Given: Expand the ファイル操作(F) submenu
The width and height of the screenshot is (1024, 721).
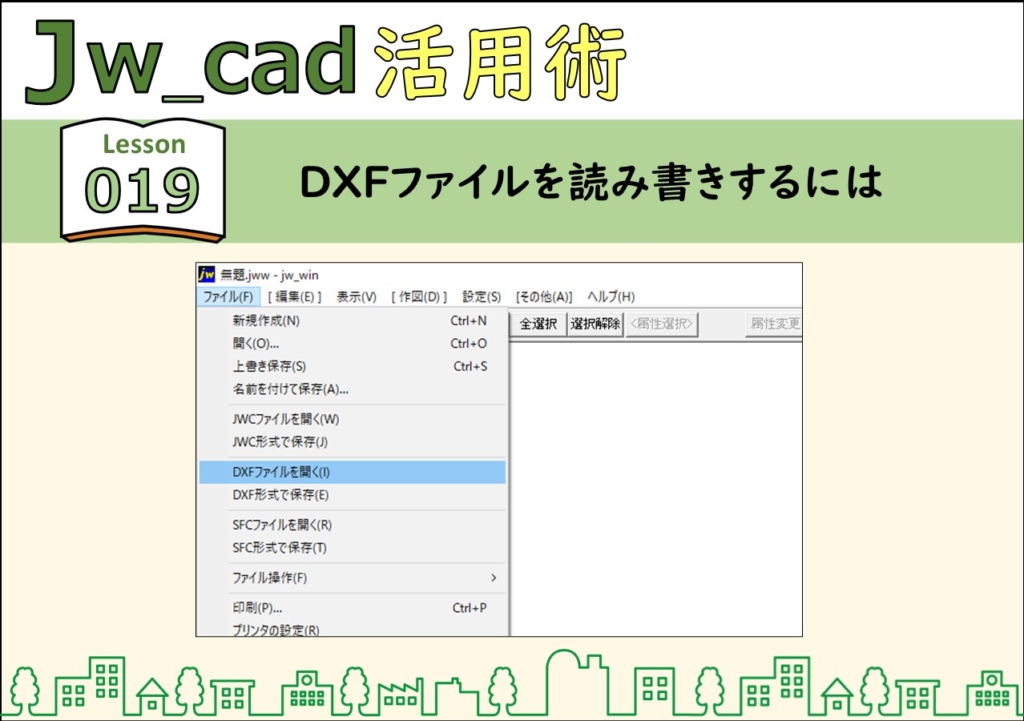Looking at the screenshot, I should pyautogui.click(x=353, y=578).
